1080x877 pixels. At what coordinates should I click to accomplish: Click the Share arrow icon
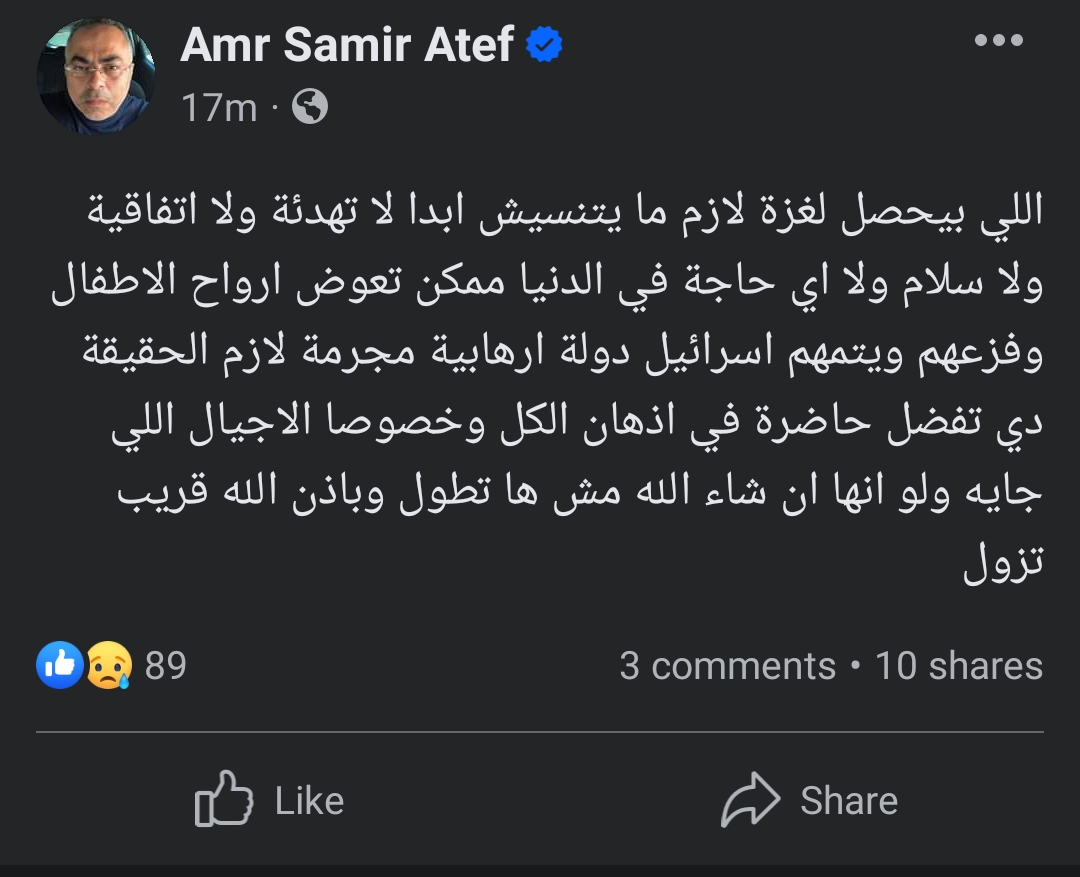(750, 799)
